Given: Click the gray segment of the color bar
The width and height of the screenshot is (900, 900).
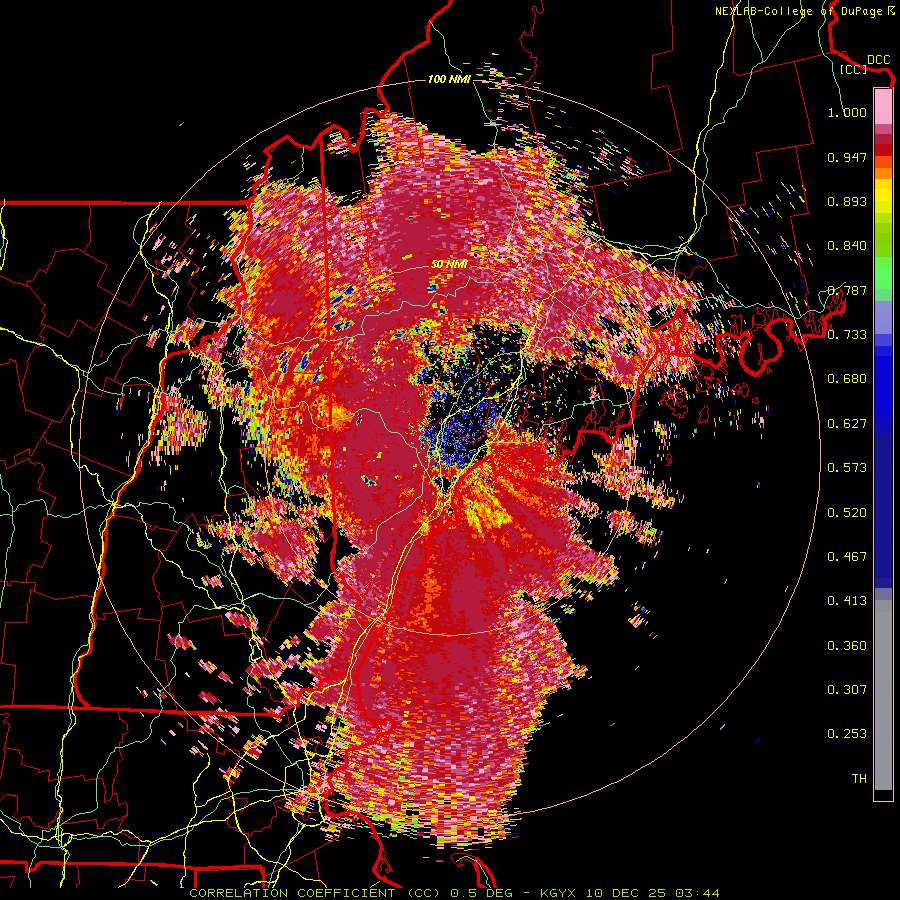Looking at the screenshot, I should (883, 695).
